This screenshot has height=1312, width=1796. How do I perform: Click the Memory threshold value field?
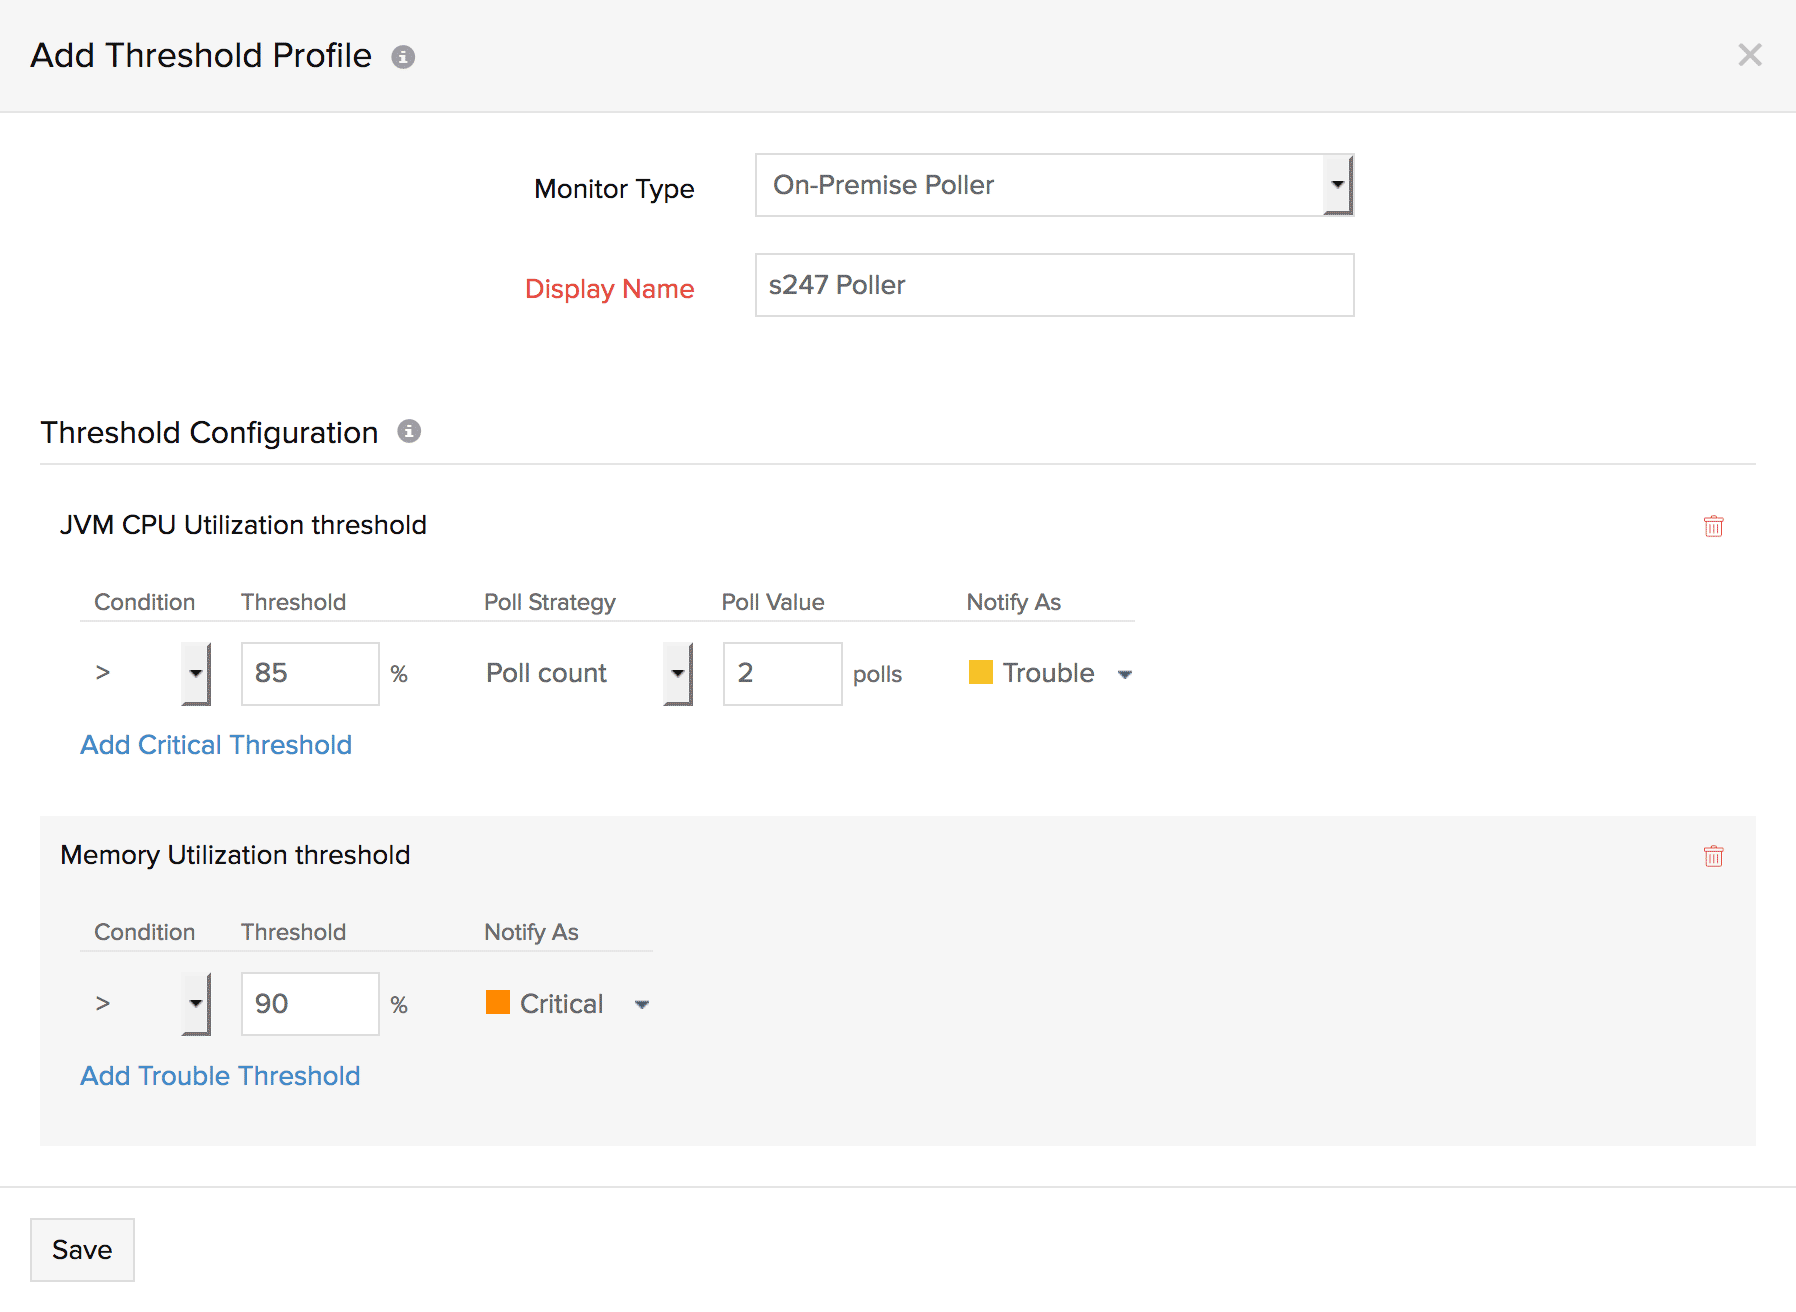tap(310, 1003)
